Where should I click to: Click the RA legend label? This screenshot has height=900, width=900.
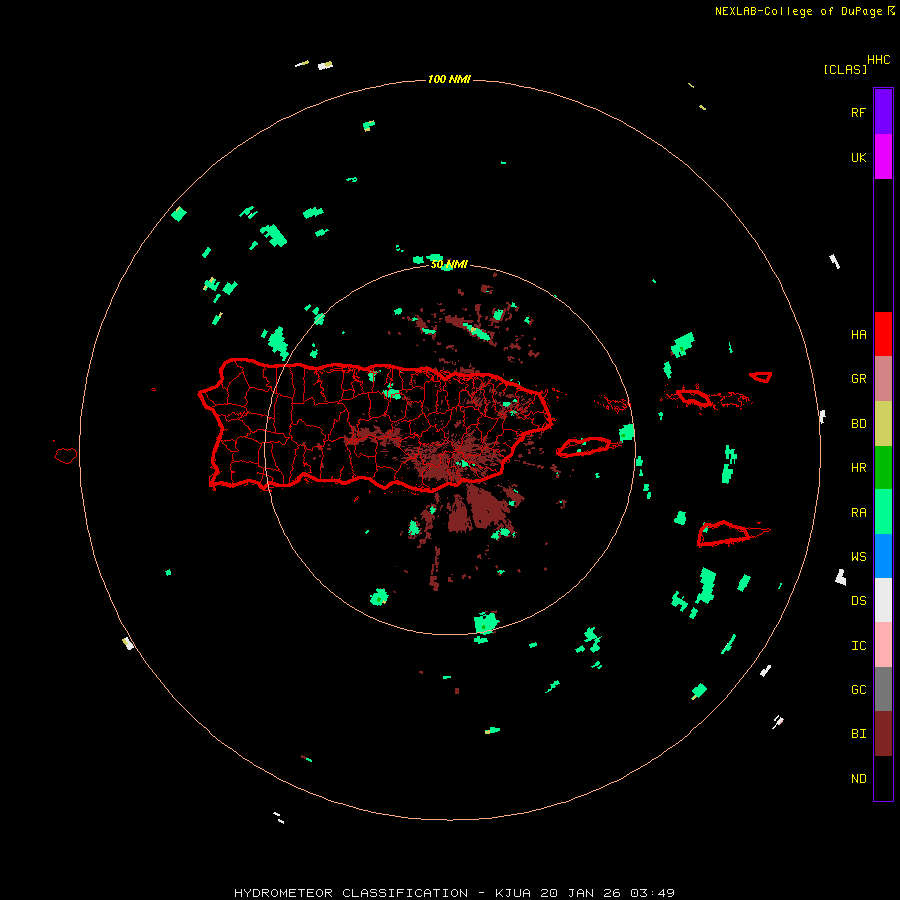[x=858, y=512]
